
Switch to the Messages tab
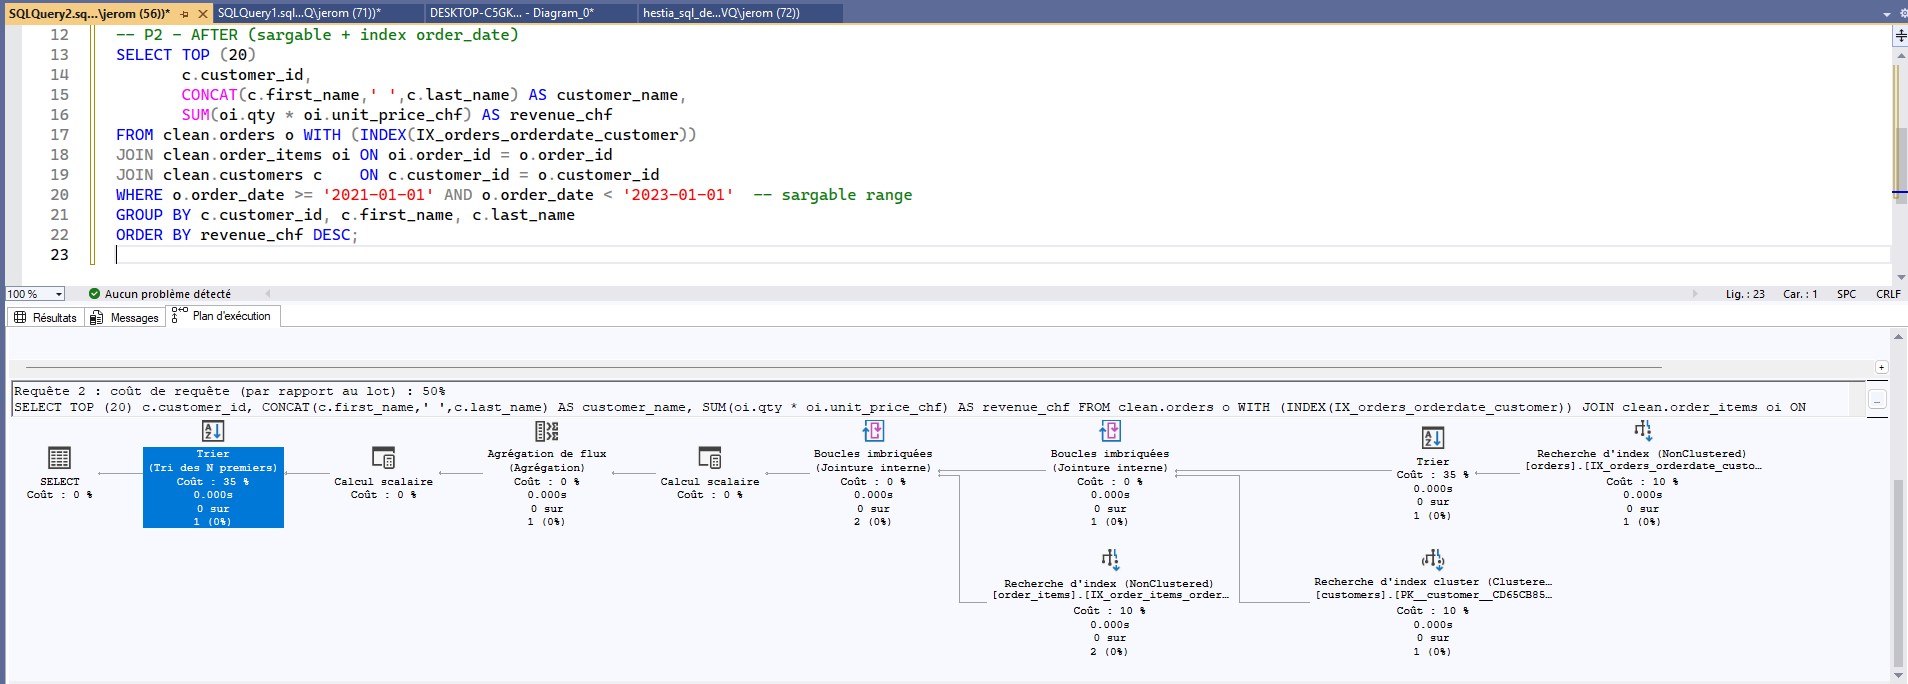point(124,317)
